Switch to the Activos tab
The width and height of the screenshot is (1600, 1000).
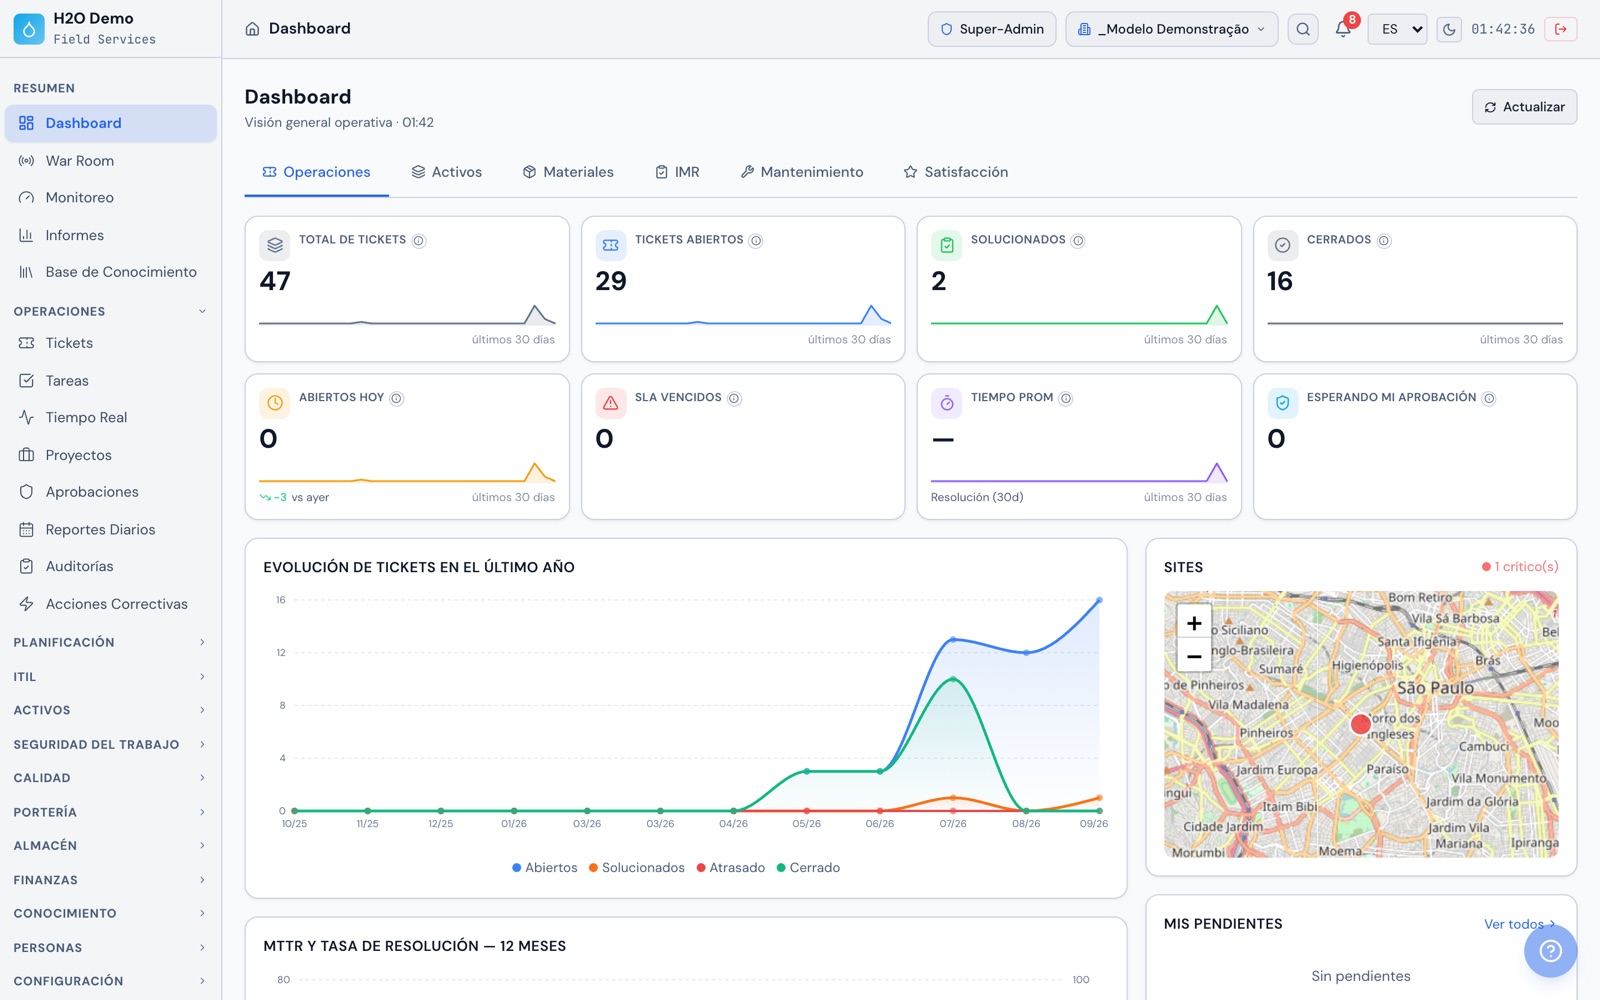(x=446, y=172)
